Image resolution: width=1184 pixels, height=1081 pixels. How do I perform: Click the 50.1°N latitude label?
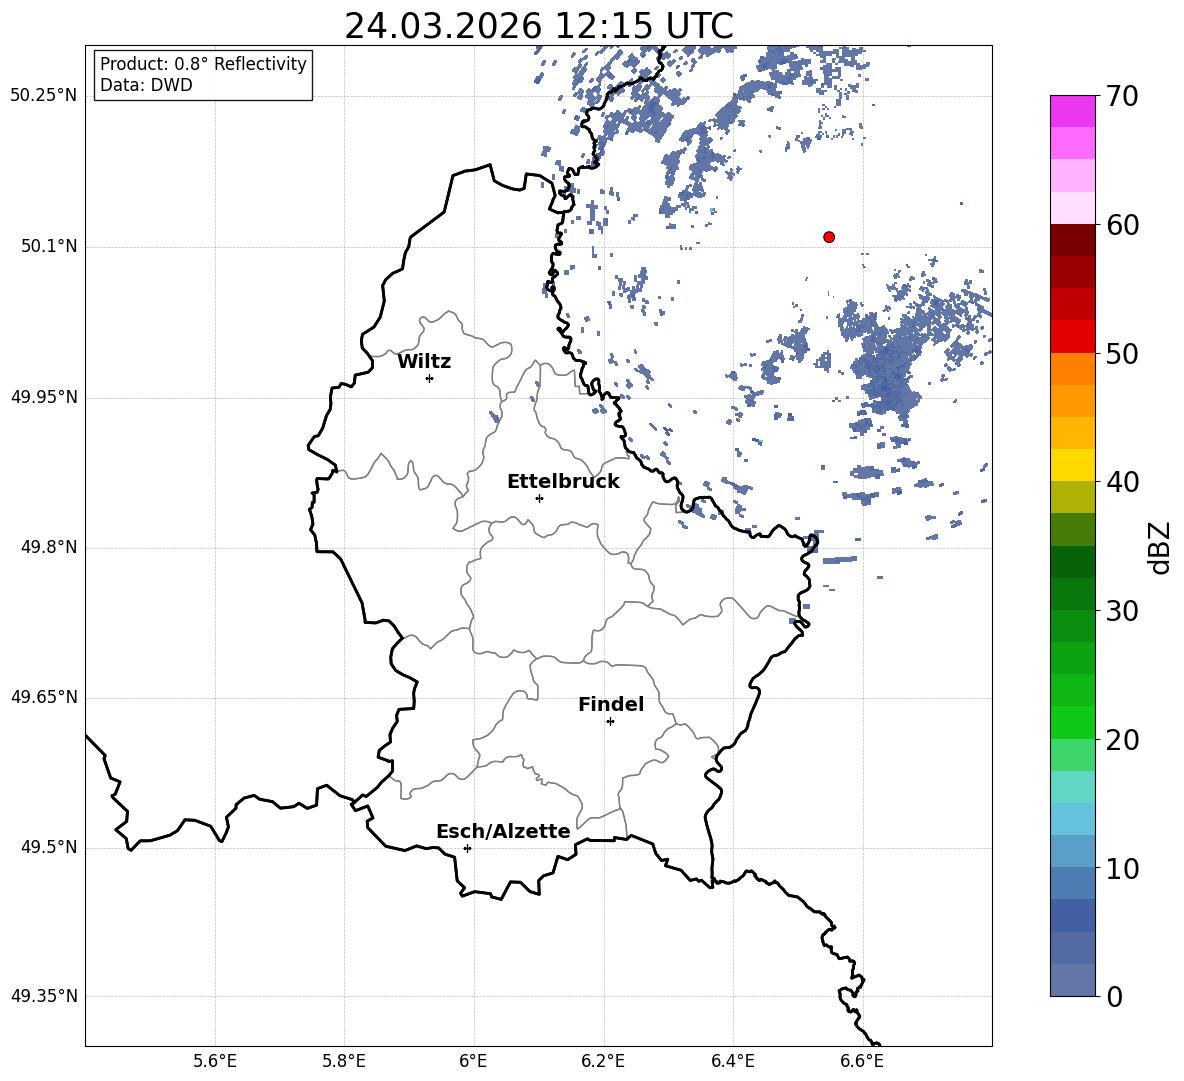pos(49,246)
